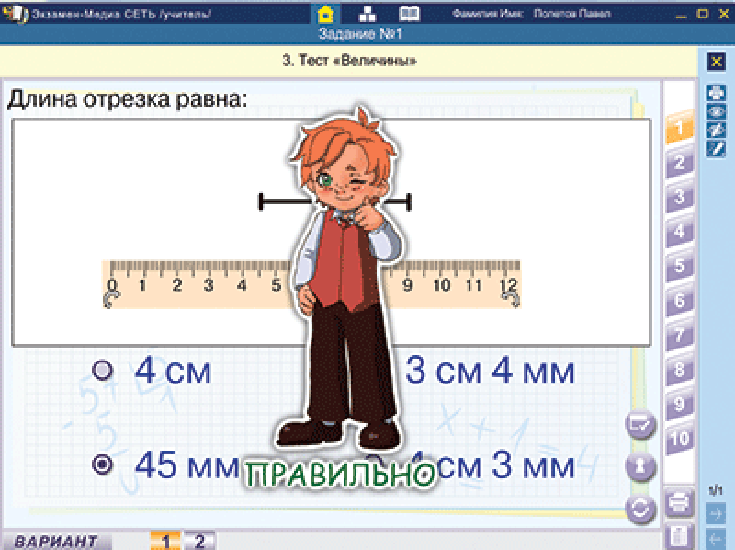Open the network structure icon in the top bar
The image size is (735, 550).
367,14
